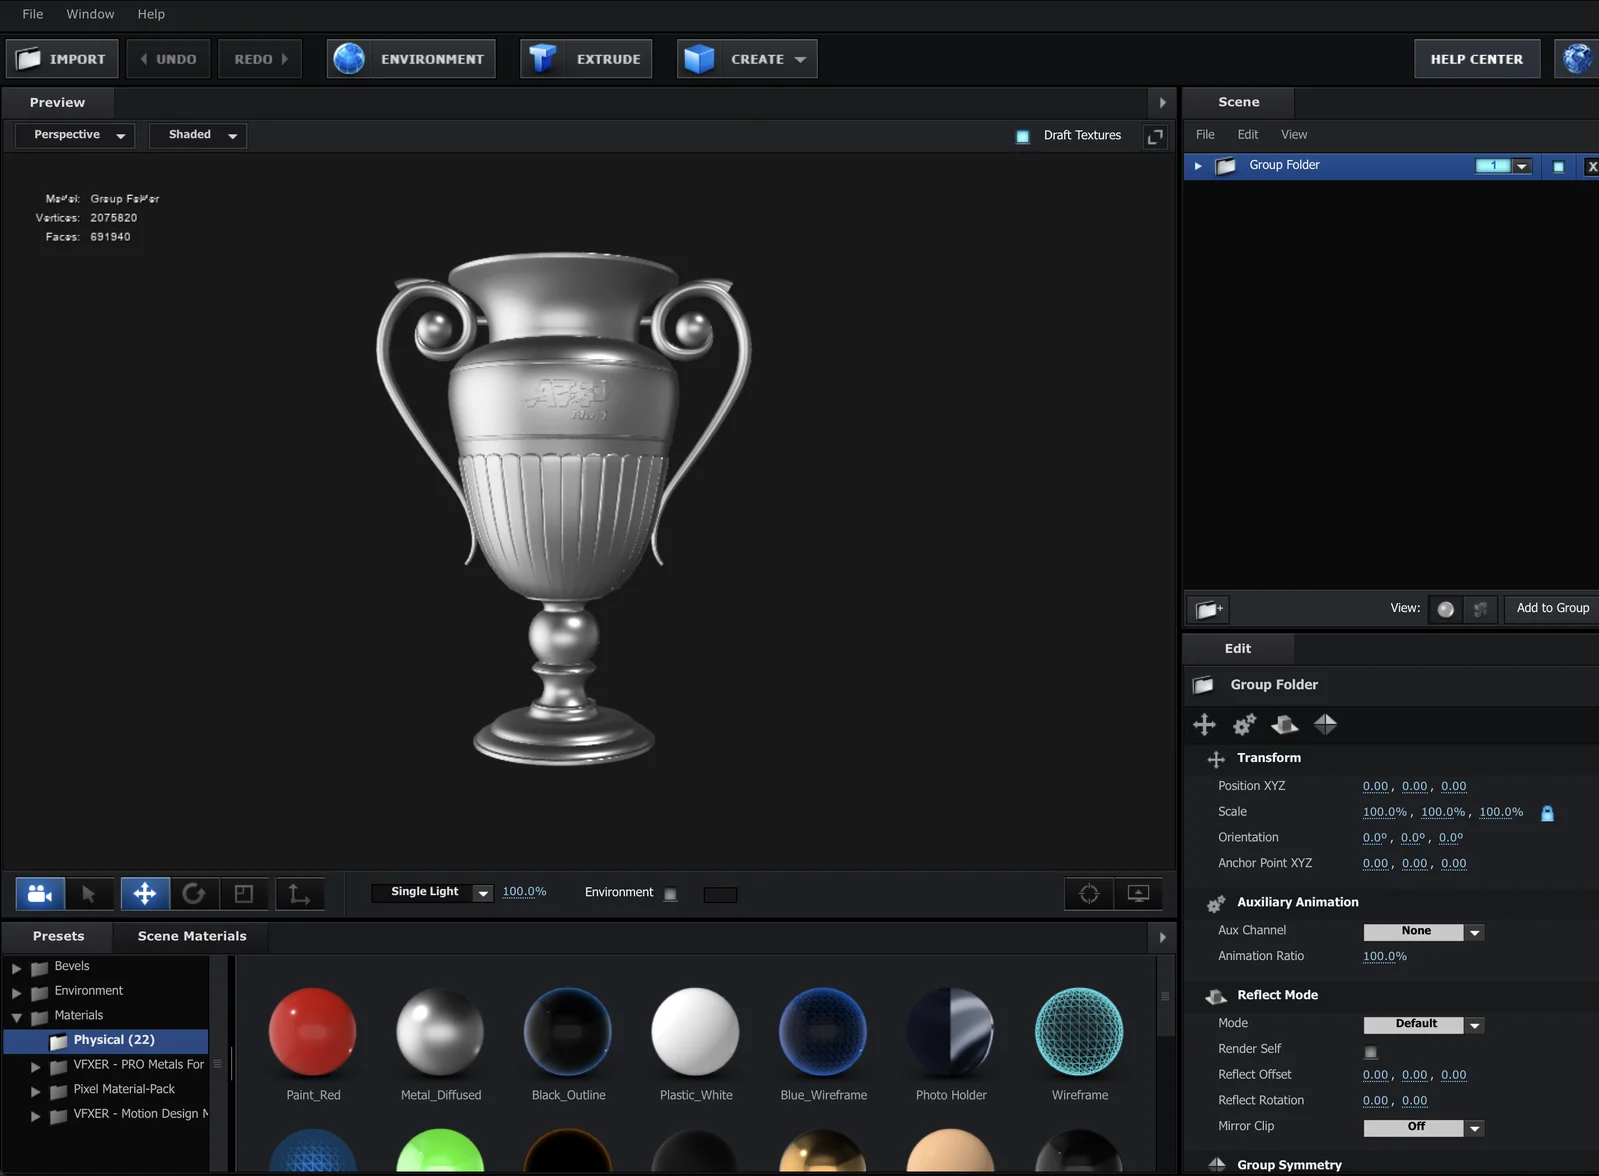The image size is (1599, 1176).
Task: Open the Window menu
Action: 90,14
